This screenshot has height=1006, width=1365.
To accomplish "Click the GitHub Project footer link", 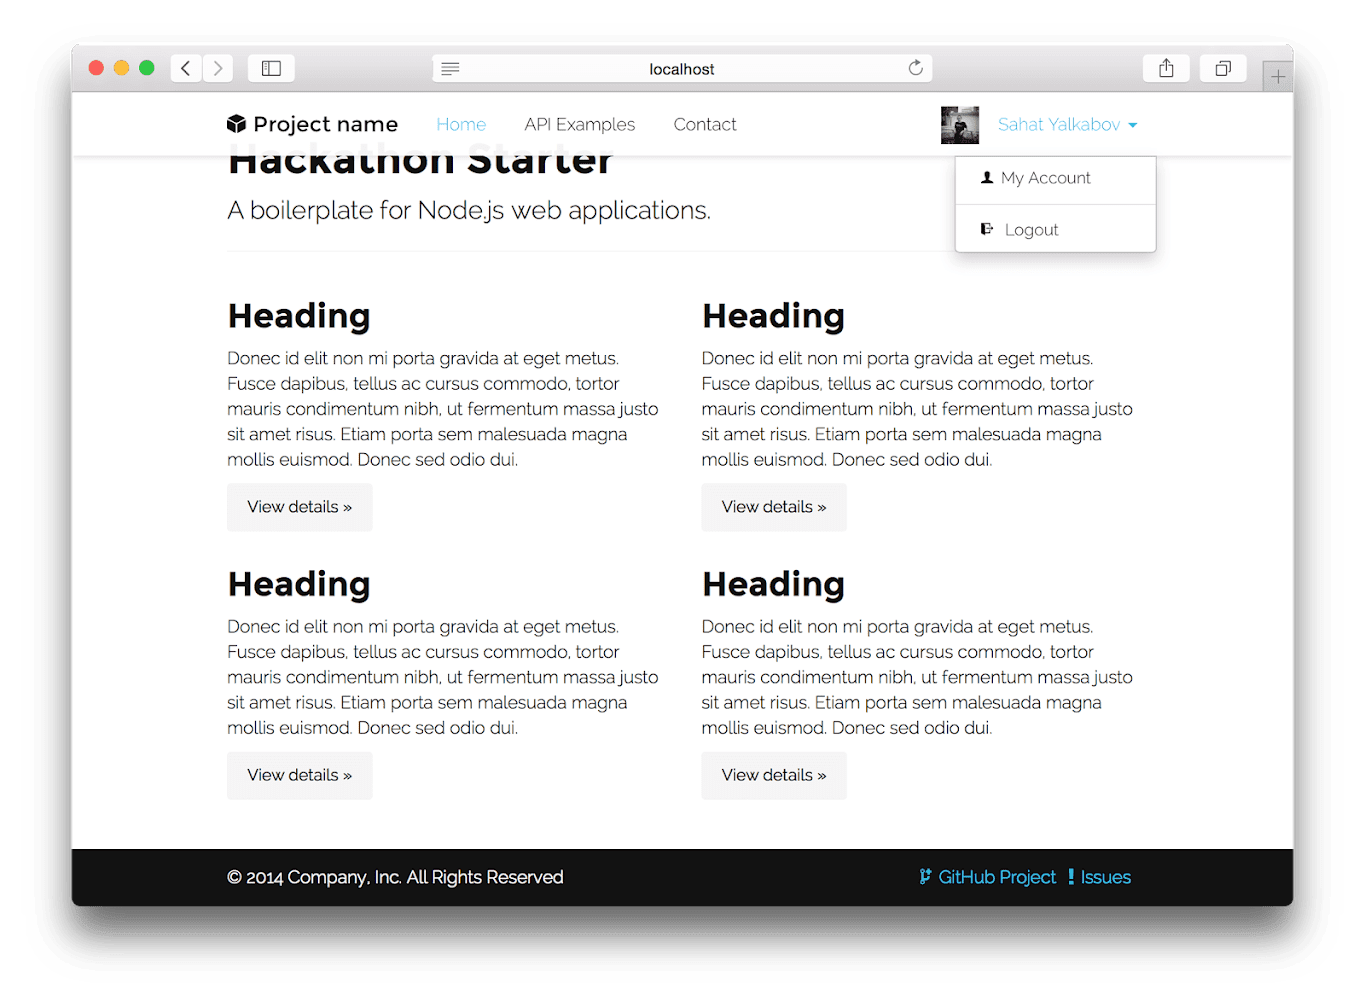I will click(x=996, y=877).
